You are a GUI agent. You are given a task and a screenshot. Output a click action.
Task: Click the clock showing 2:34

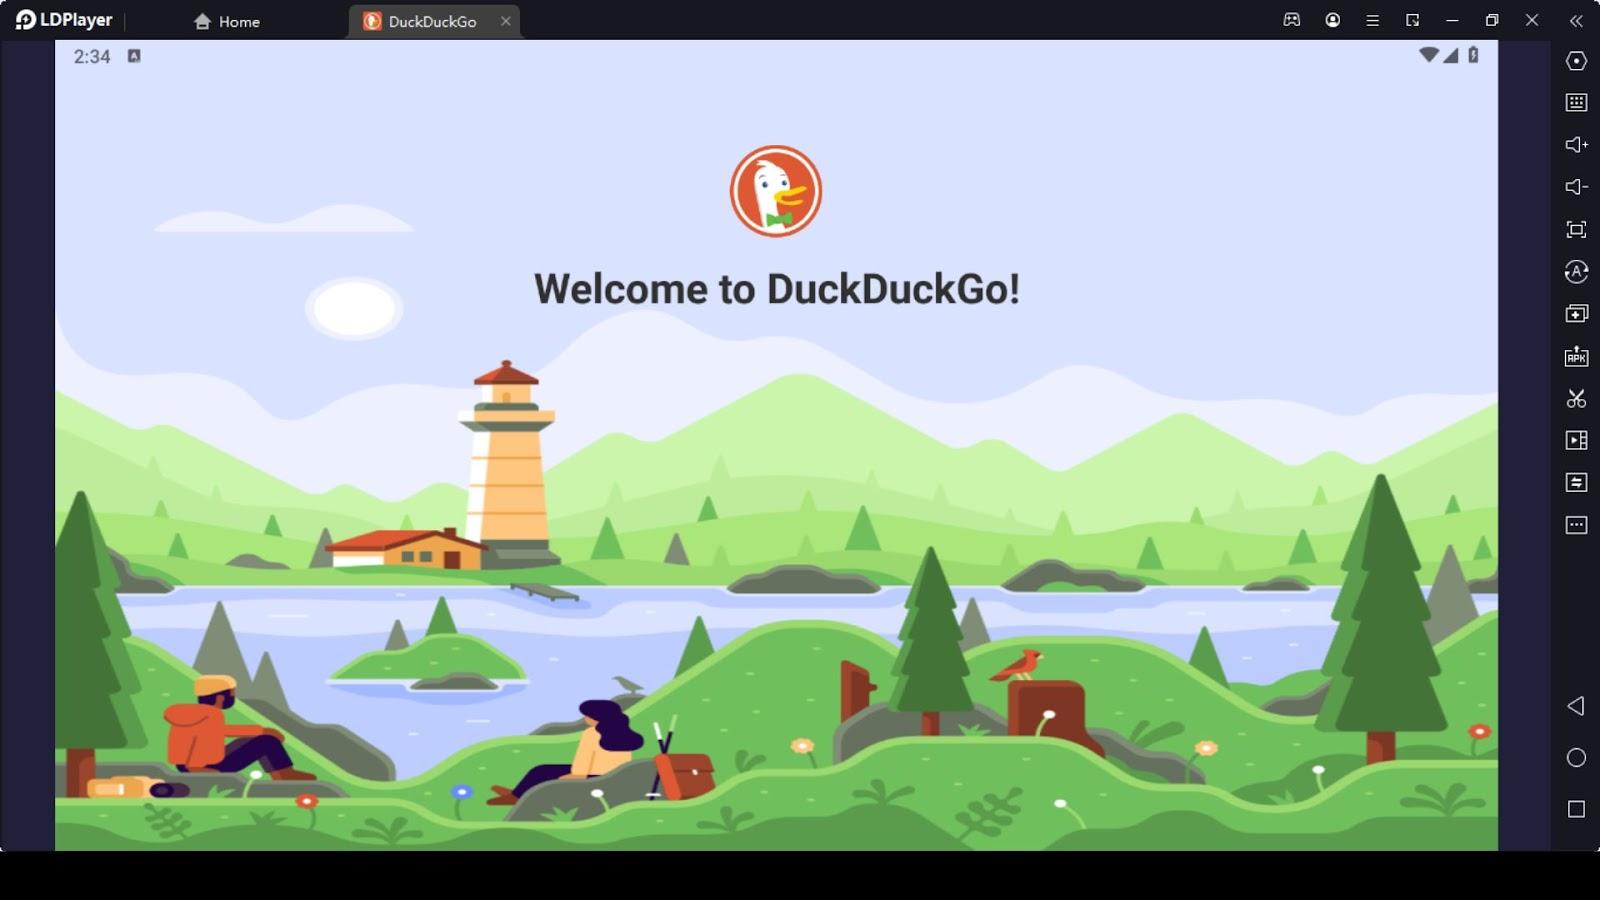point(92,57)
